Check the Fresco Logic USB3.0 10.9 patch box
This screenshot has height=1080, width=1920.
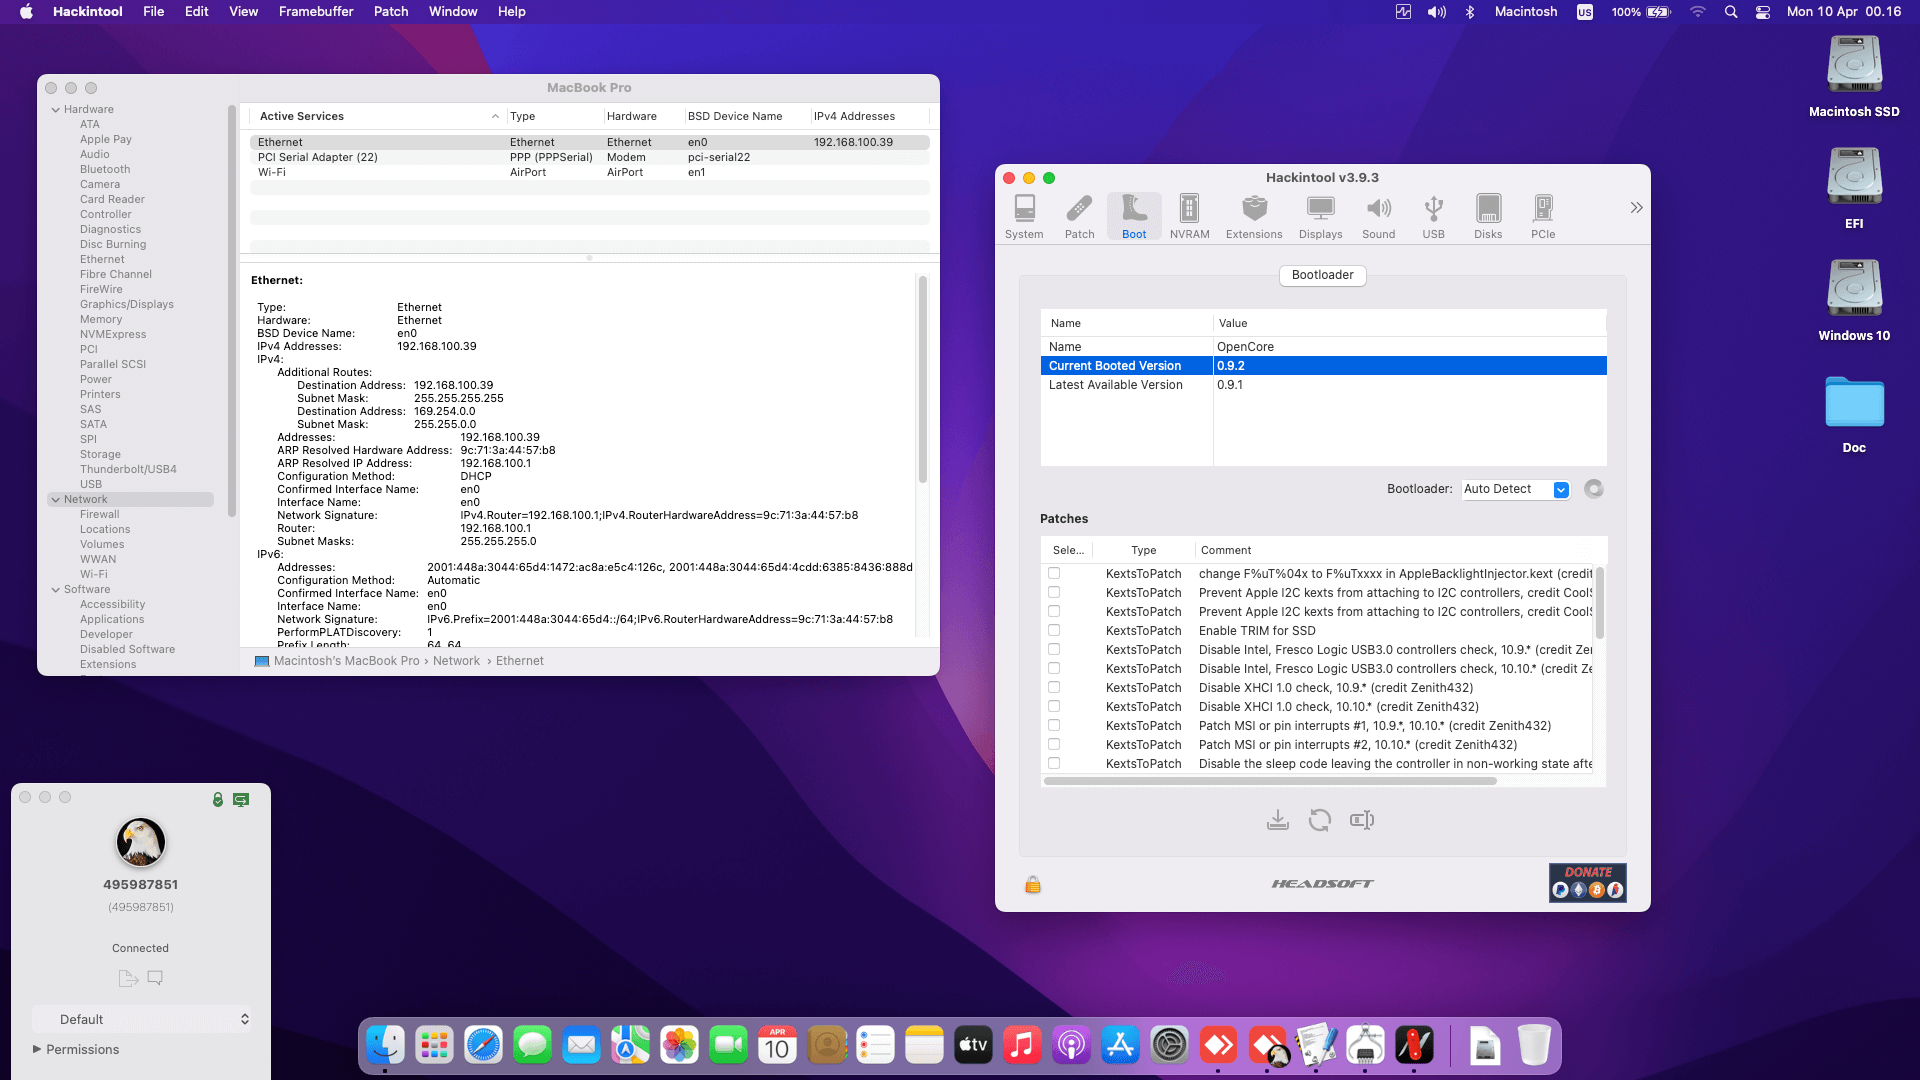pos(1054,649)
